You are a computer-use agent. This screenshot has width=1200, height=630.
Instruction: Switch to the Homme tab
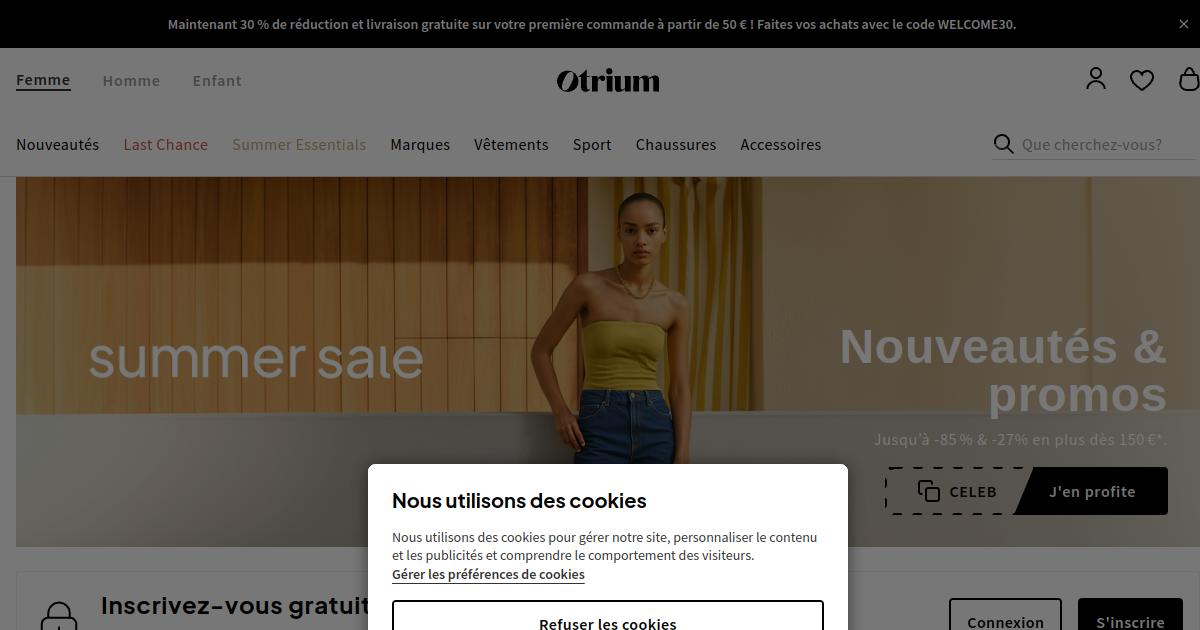click(x=131, y=81)
